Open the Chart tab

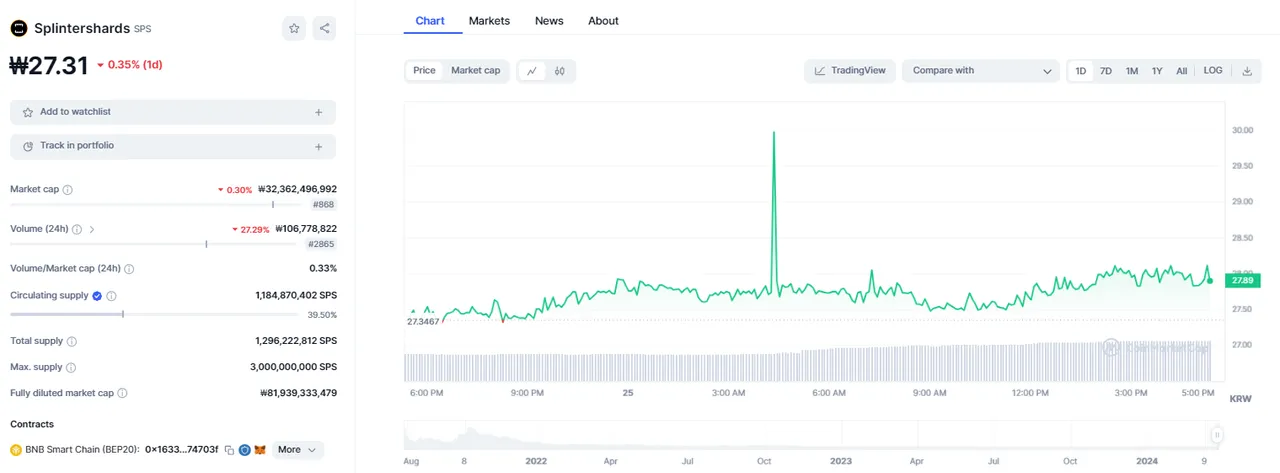click(x=430, y=21)
